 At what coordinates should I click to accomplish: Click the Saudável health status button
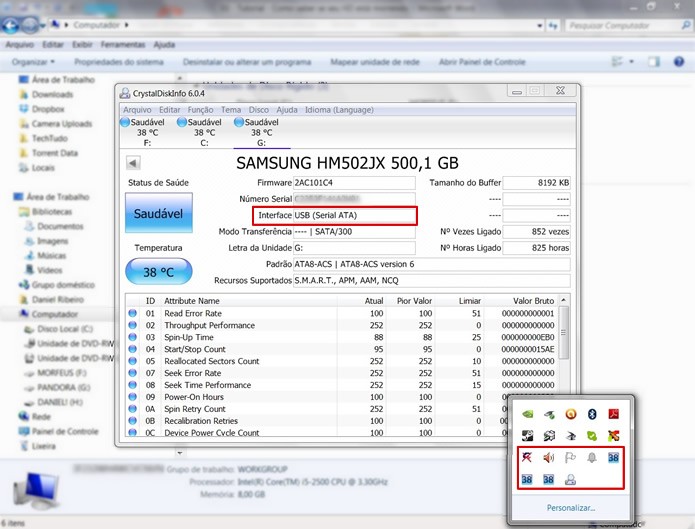point(158,214)
